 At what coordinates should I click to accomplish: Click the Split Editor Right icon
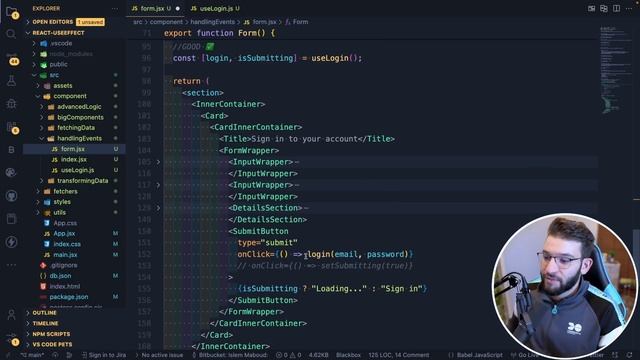coord(616,8)
